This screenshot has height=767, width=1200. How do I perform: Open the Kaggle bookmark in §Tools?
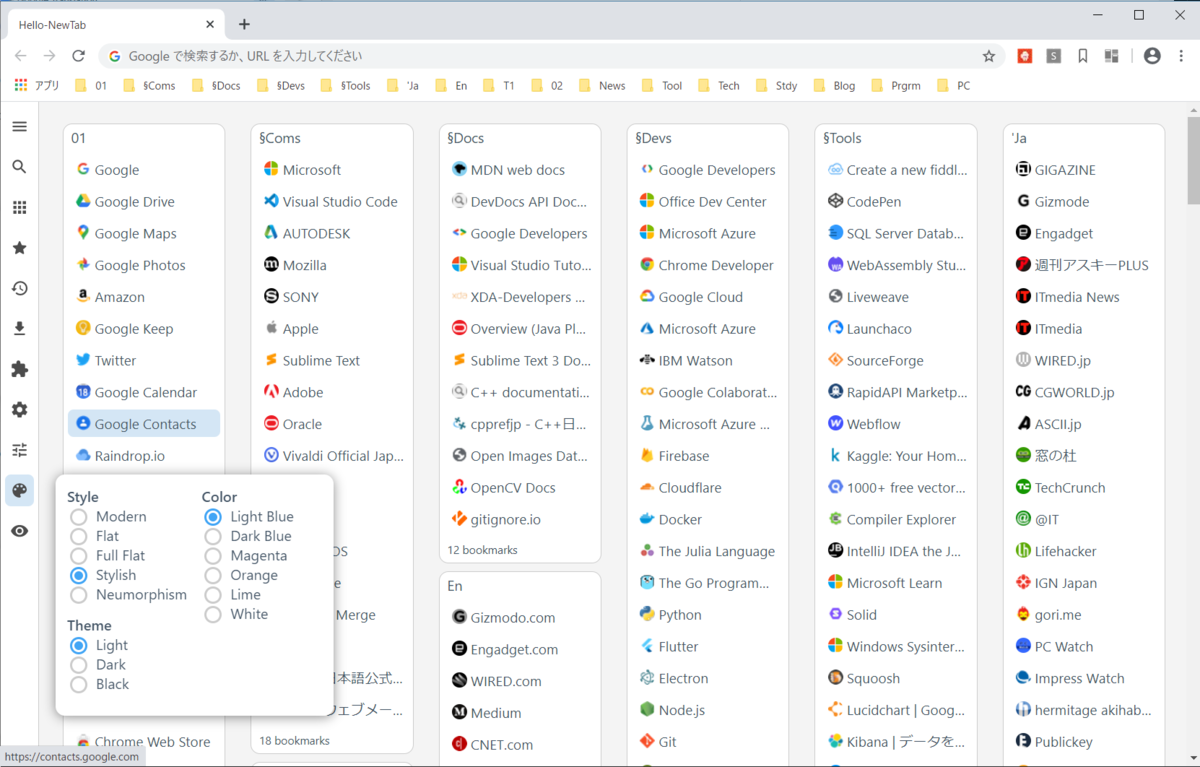pos(896,456)
